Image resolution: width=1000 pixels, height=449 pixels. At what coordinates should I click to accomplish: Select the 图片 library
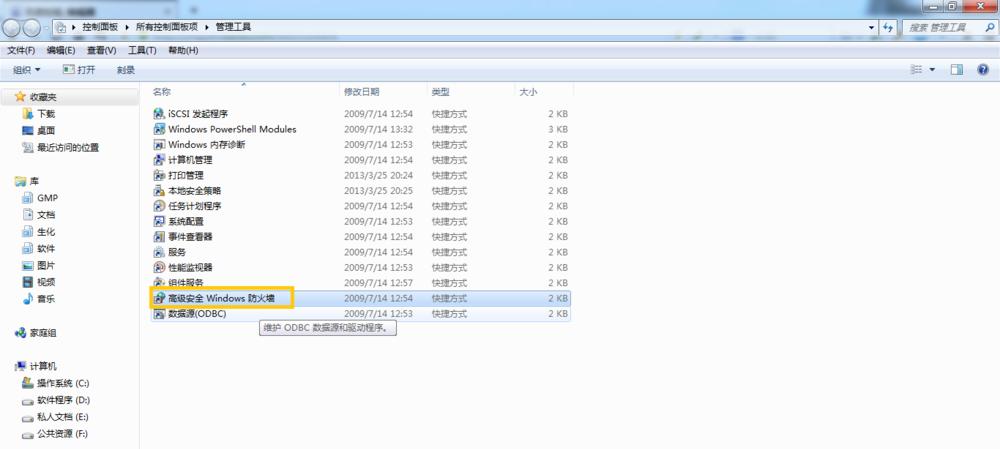tap(46, 265)
